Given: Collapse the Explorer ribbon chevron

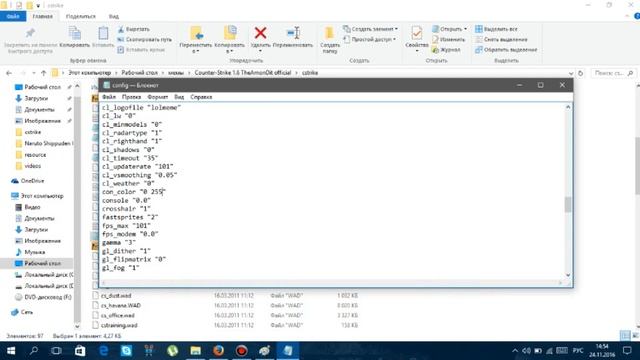Looking at the screenshot, I should [x=627, y=16].
